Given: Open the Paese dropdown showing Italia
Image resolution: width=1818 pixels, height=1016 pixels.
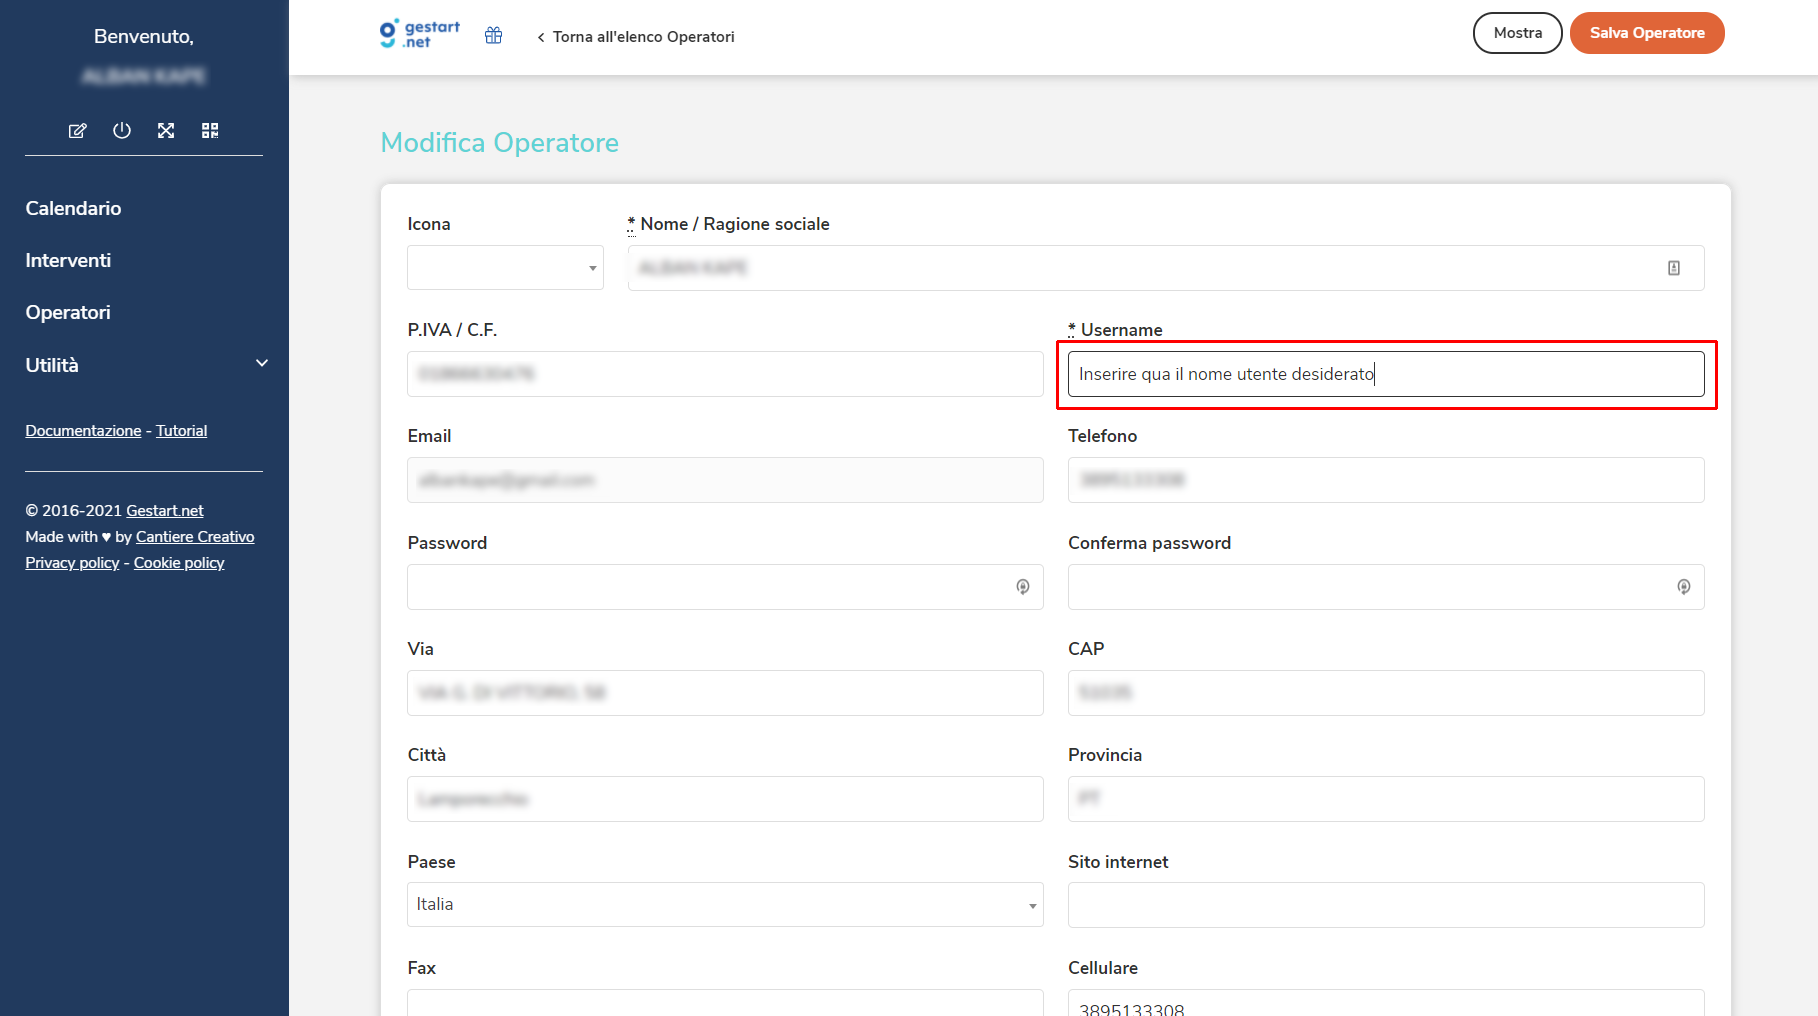Looking at the screenshot, I should coord(725,904).
